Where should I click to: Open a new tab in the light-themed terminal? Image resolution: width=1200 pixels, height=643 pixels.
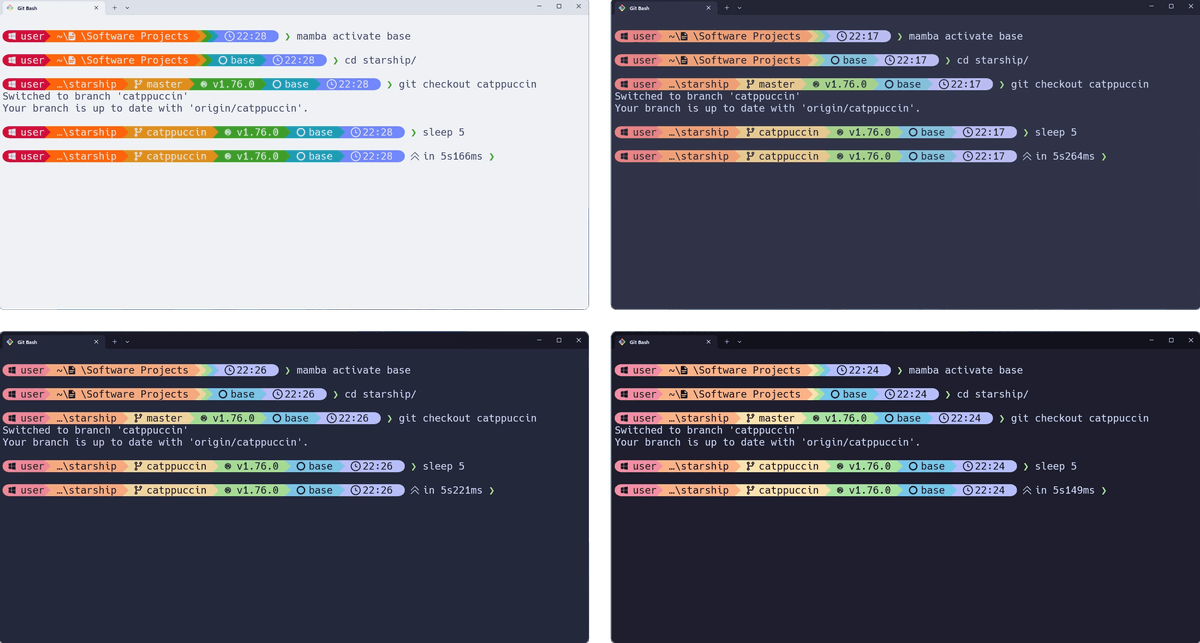[114, 7]
